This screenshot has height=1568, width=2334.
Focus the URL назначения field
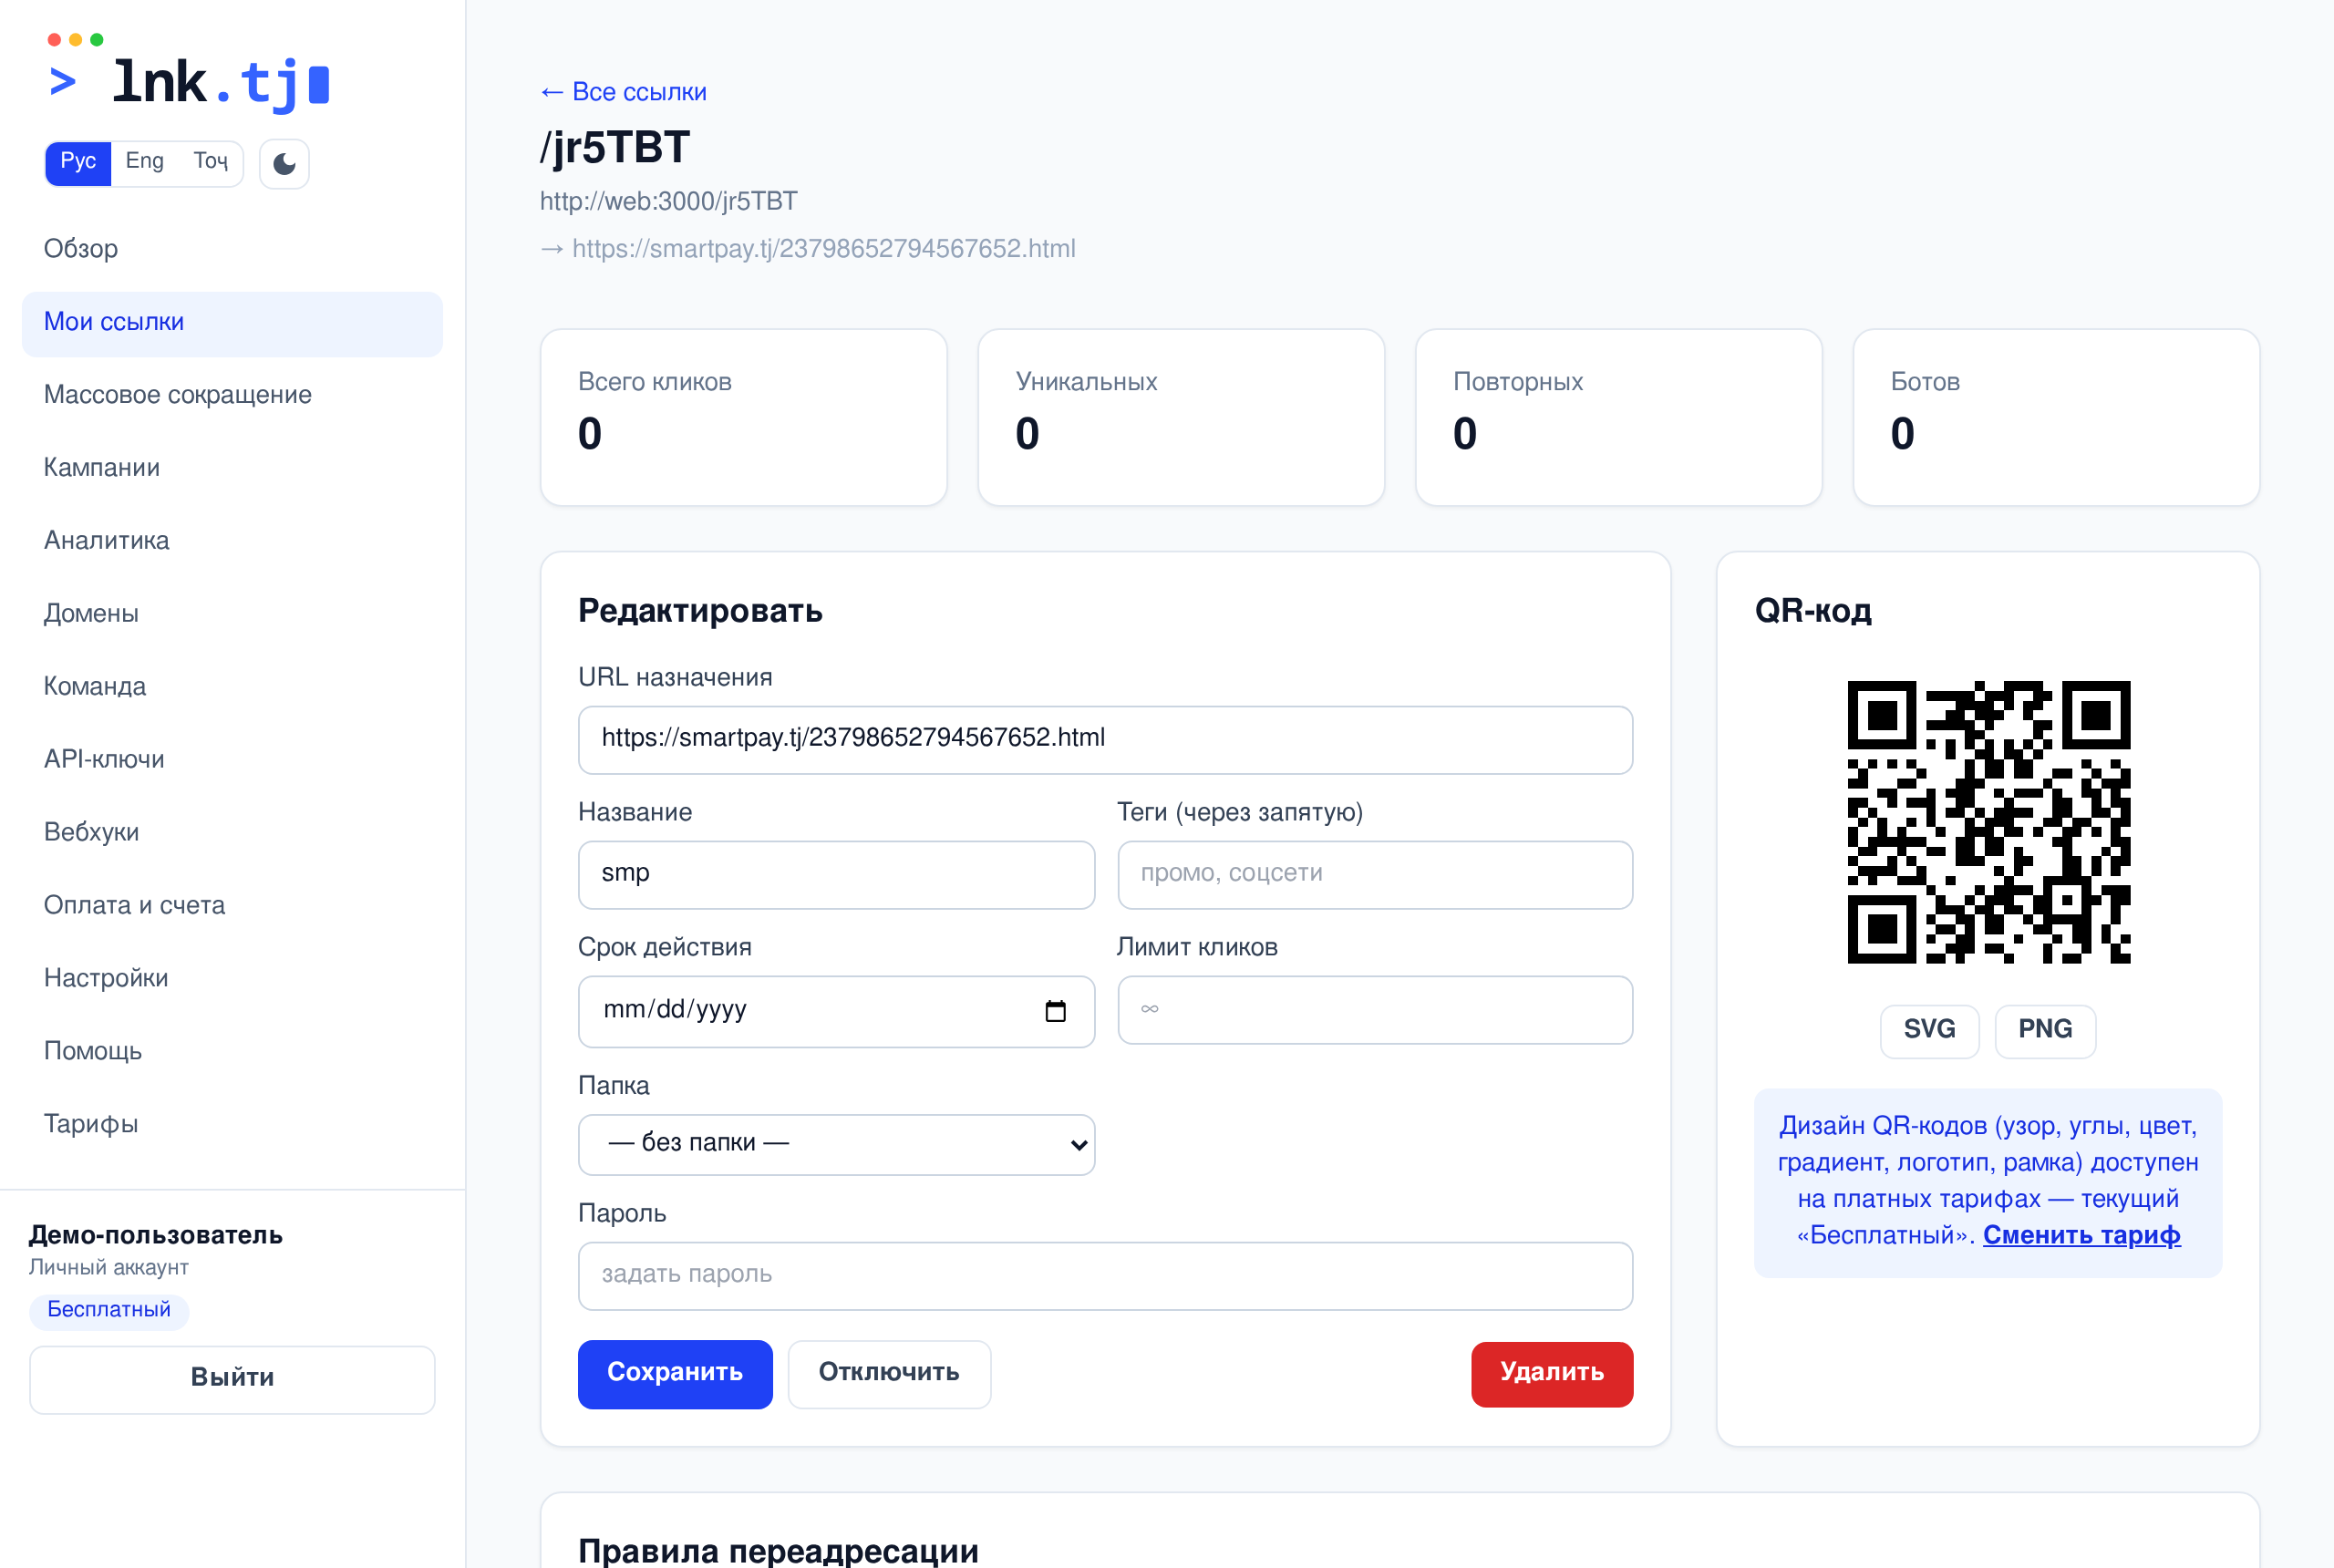[x=1105, y=740]
